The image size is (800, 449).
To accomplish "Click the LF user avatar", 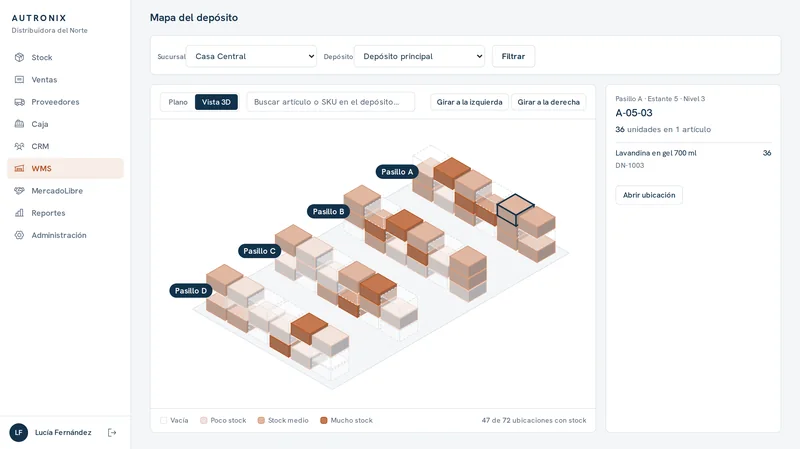I will click(x=19, y=432).
